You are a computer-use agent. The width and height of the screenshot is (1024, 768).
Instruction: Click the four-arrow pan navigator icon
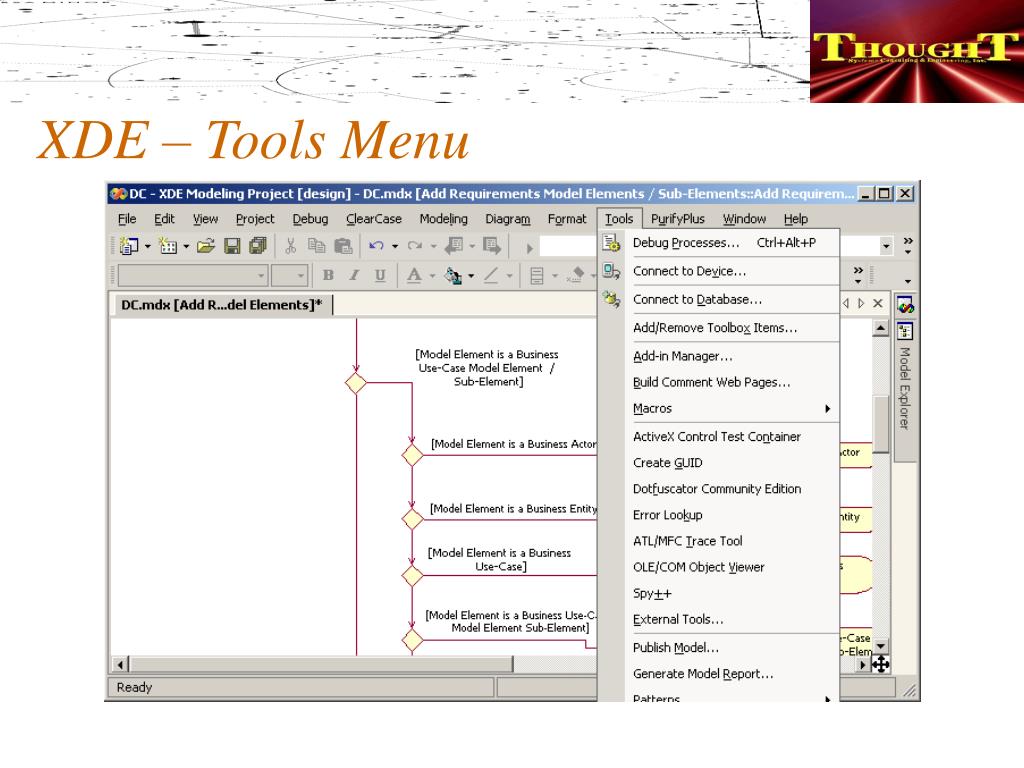(x=880, y=665)
